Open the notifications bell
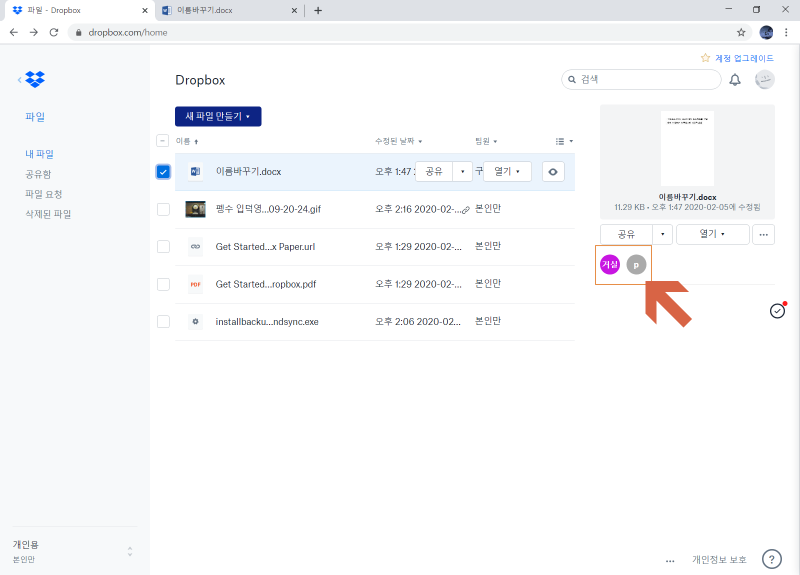 735,80
